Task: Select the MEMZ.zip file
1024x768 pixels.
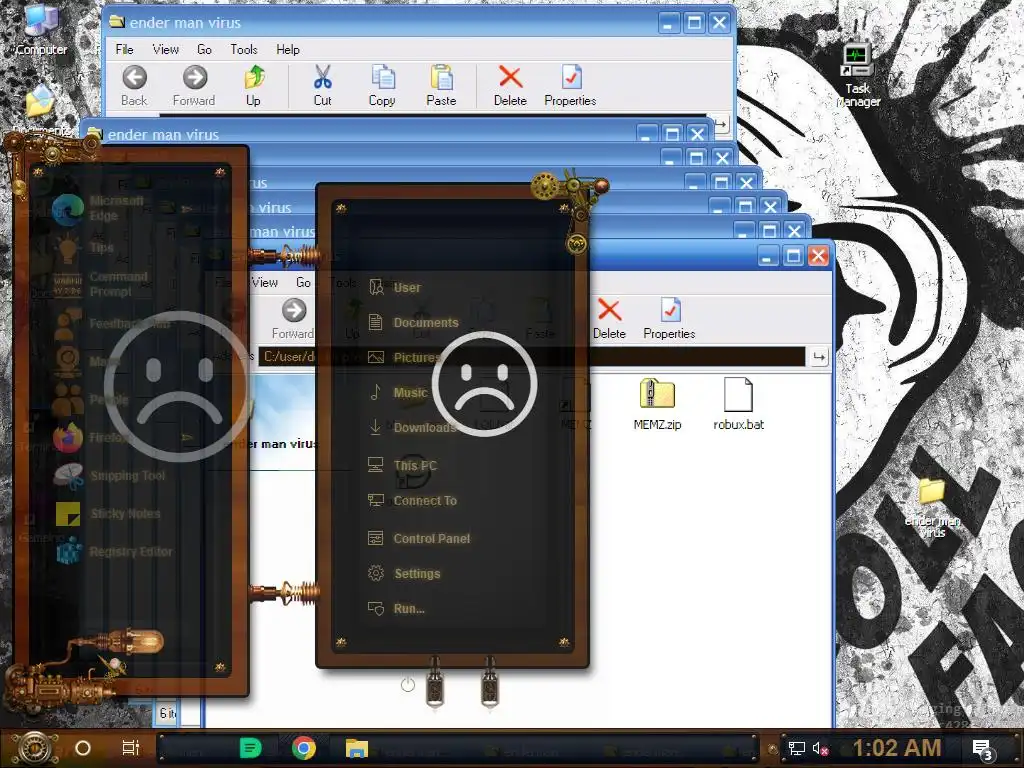Action: tap(657, 404)
